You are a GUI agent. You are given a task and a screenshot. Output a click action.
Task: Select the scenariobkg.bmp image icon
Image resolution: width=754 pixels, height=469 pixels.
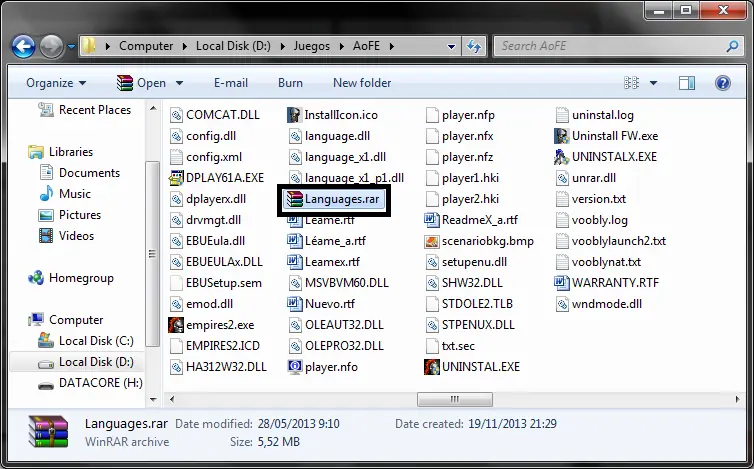(432, 241)
